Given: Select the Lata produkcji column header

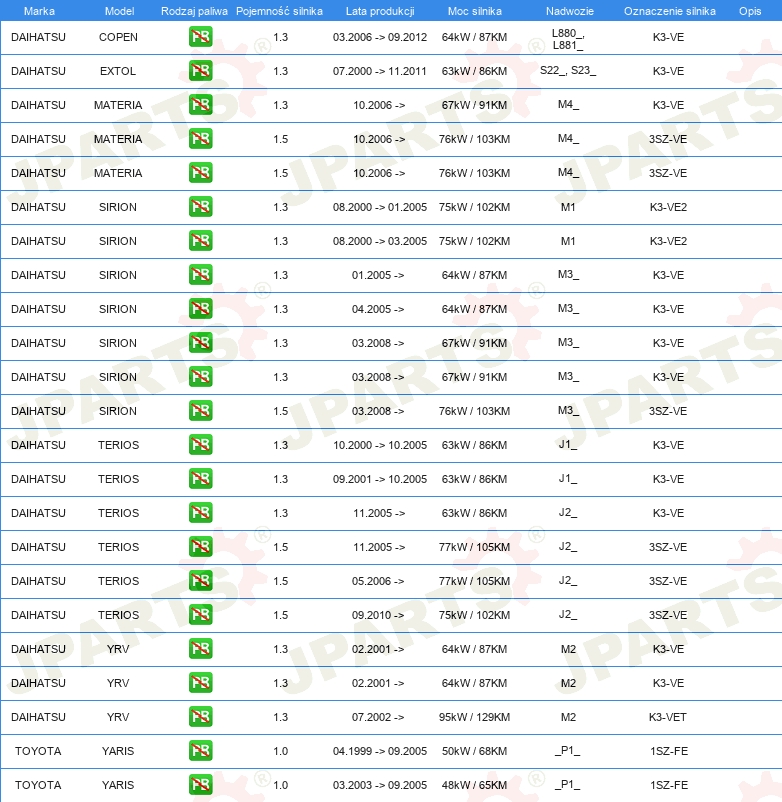Looking at the screenshot, I should tap(380, 11).
